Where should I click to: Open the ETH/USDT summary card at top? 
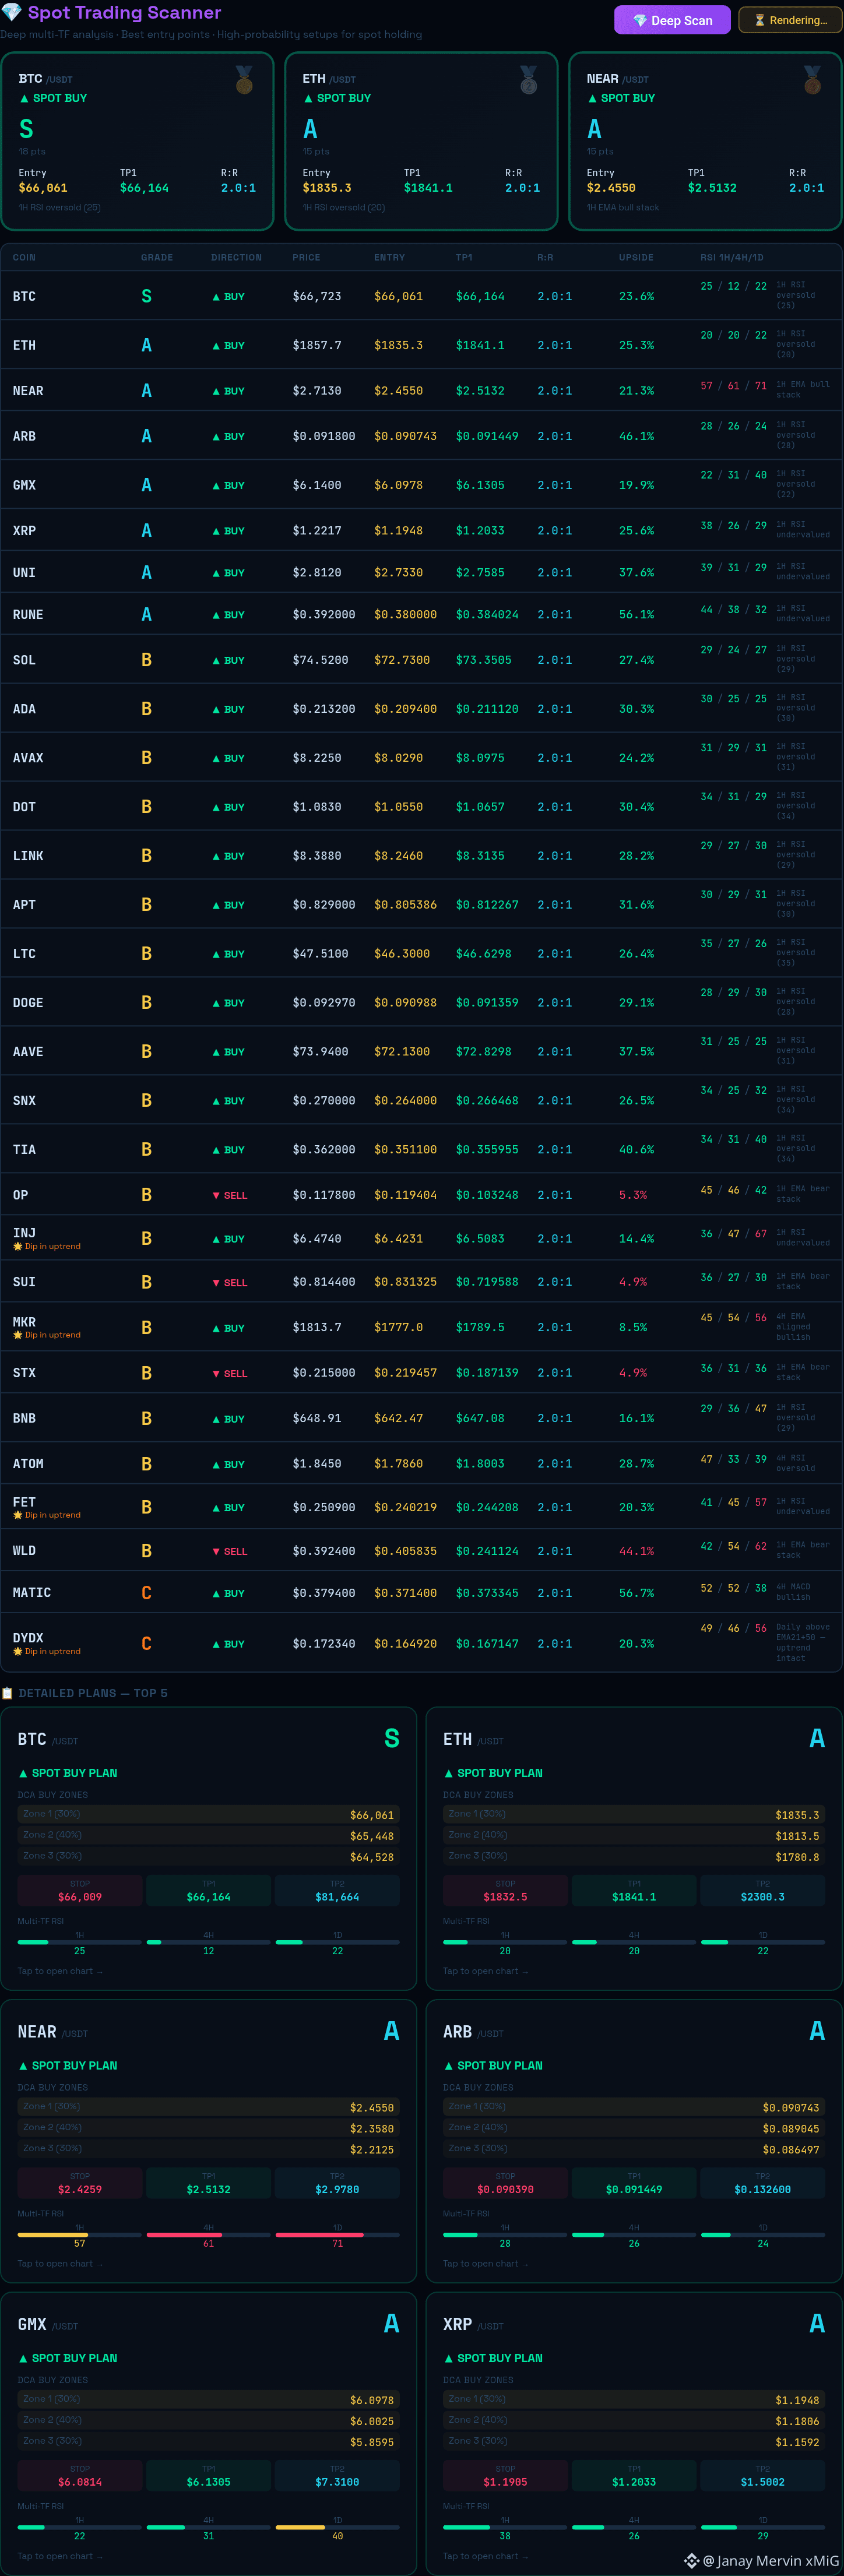tap(421, 141)
